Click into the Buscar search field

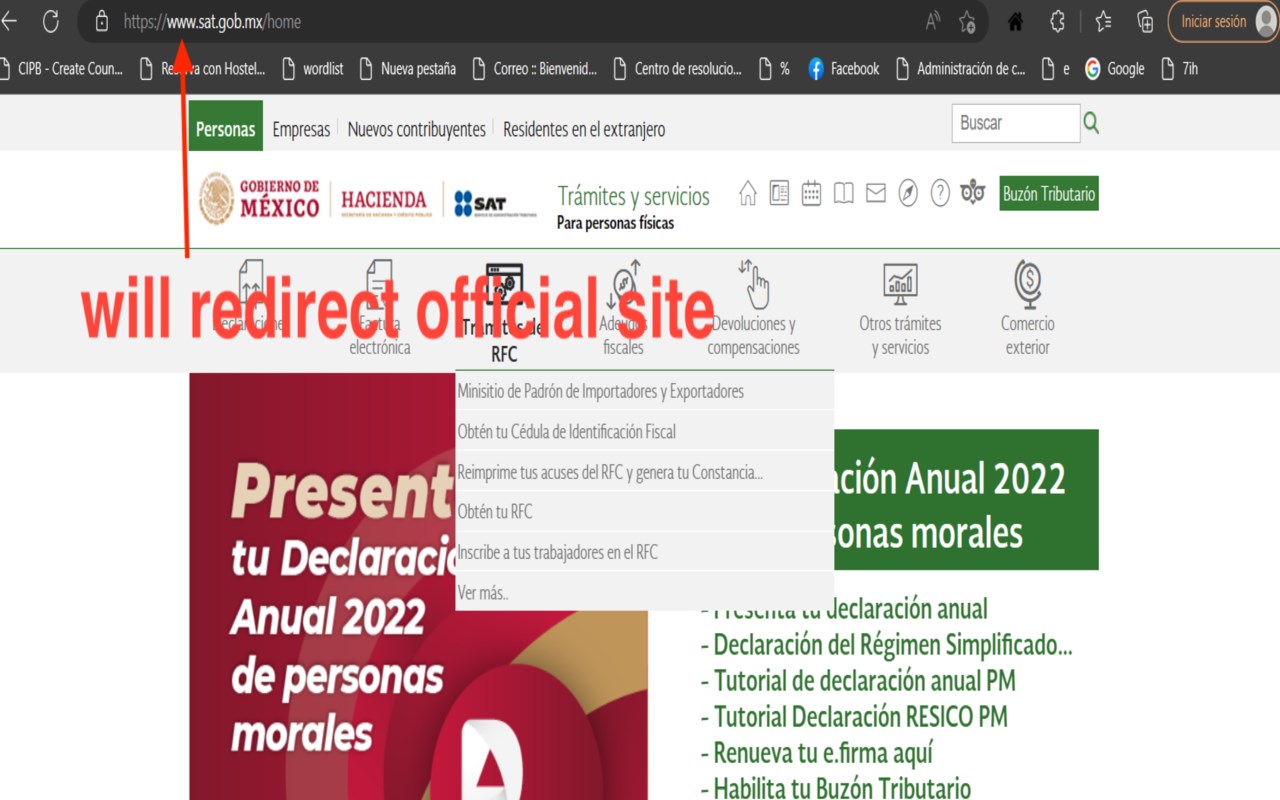coord(1016,123)
